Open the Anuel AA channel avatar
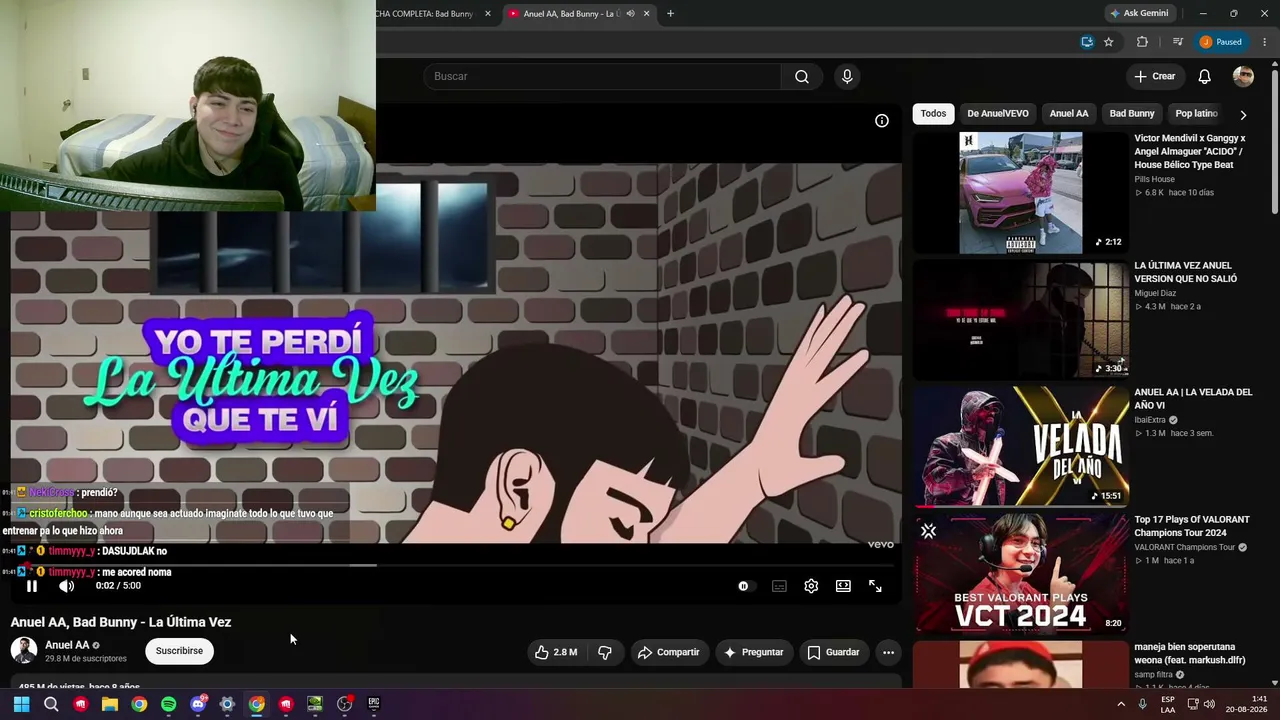Image resolution: width=1280 pixels, height=720 pixels. point(24,651)
